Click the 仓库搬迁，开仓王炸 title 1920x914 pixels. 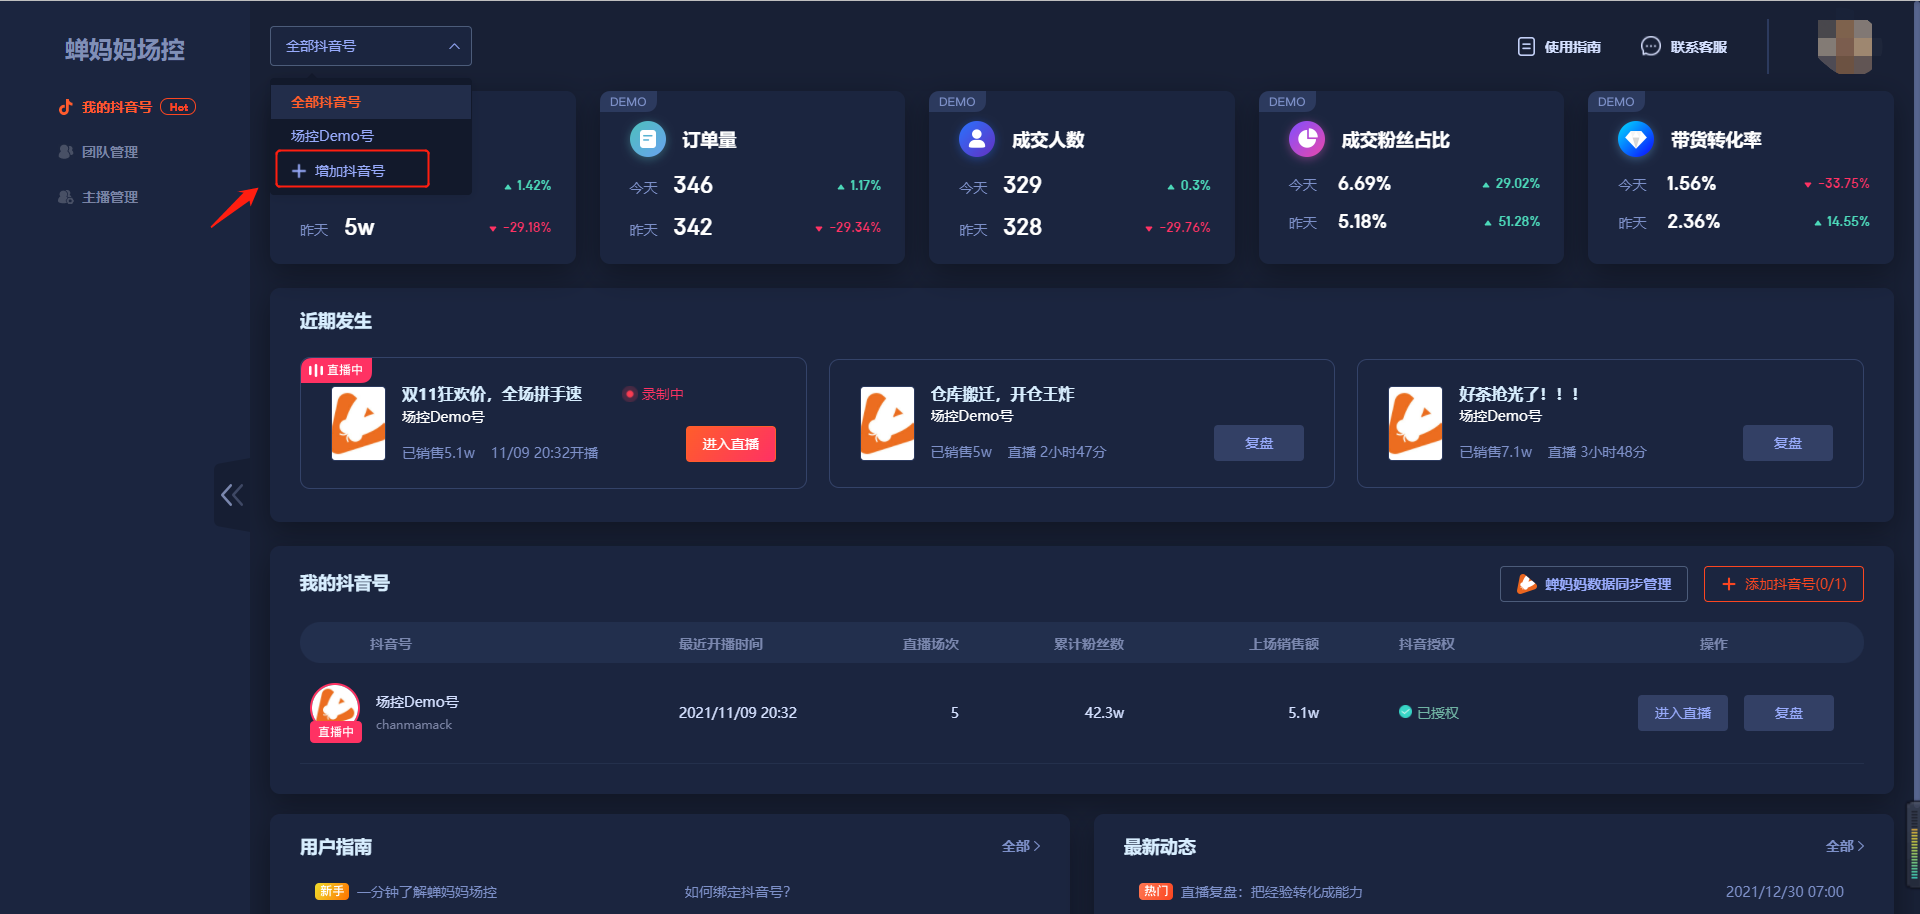pyautogui.click(x=1003, y=394)
